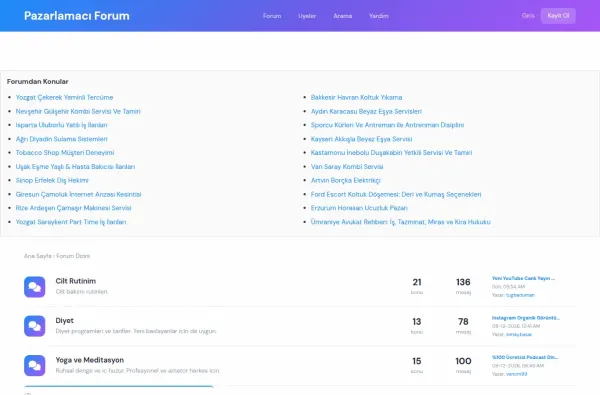Open the Diyet forum title
The image size is (600, 395).
[x=64, y=320]
